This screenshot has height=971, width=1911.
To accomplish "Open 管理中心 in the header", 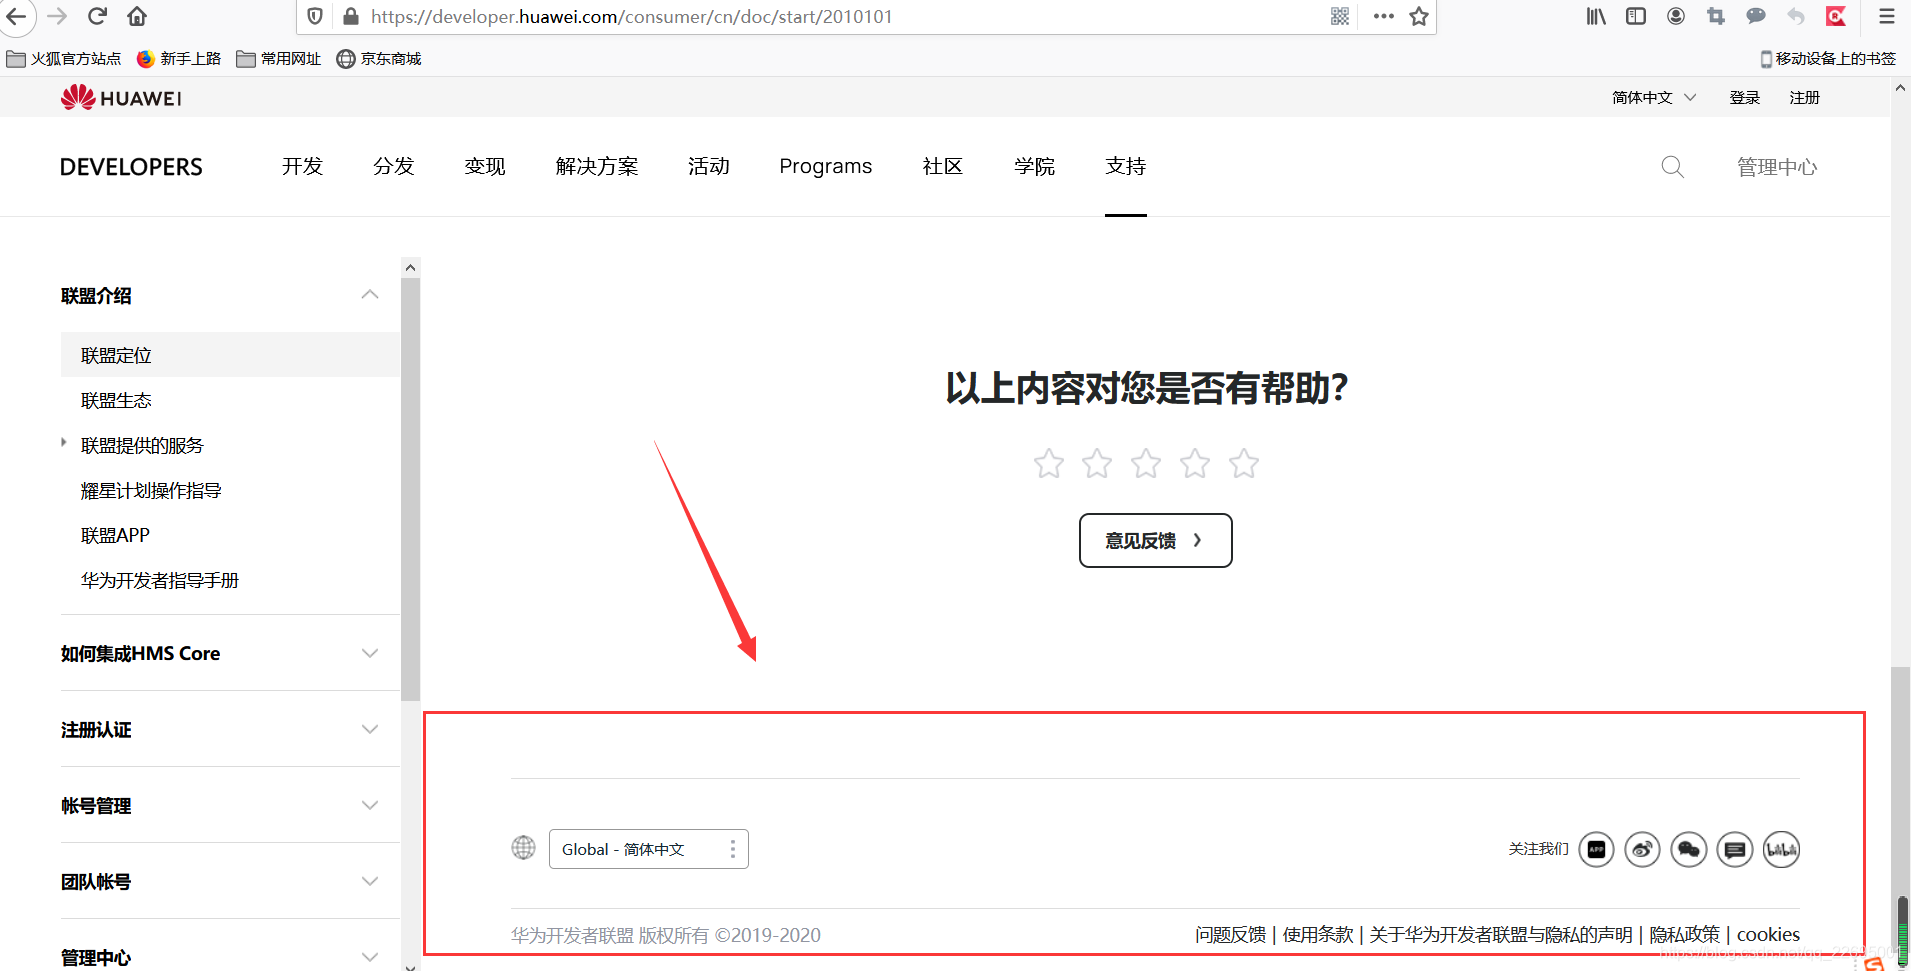I will [1777, 167].
